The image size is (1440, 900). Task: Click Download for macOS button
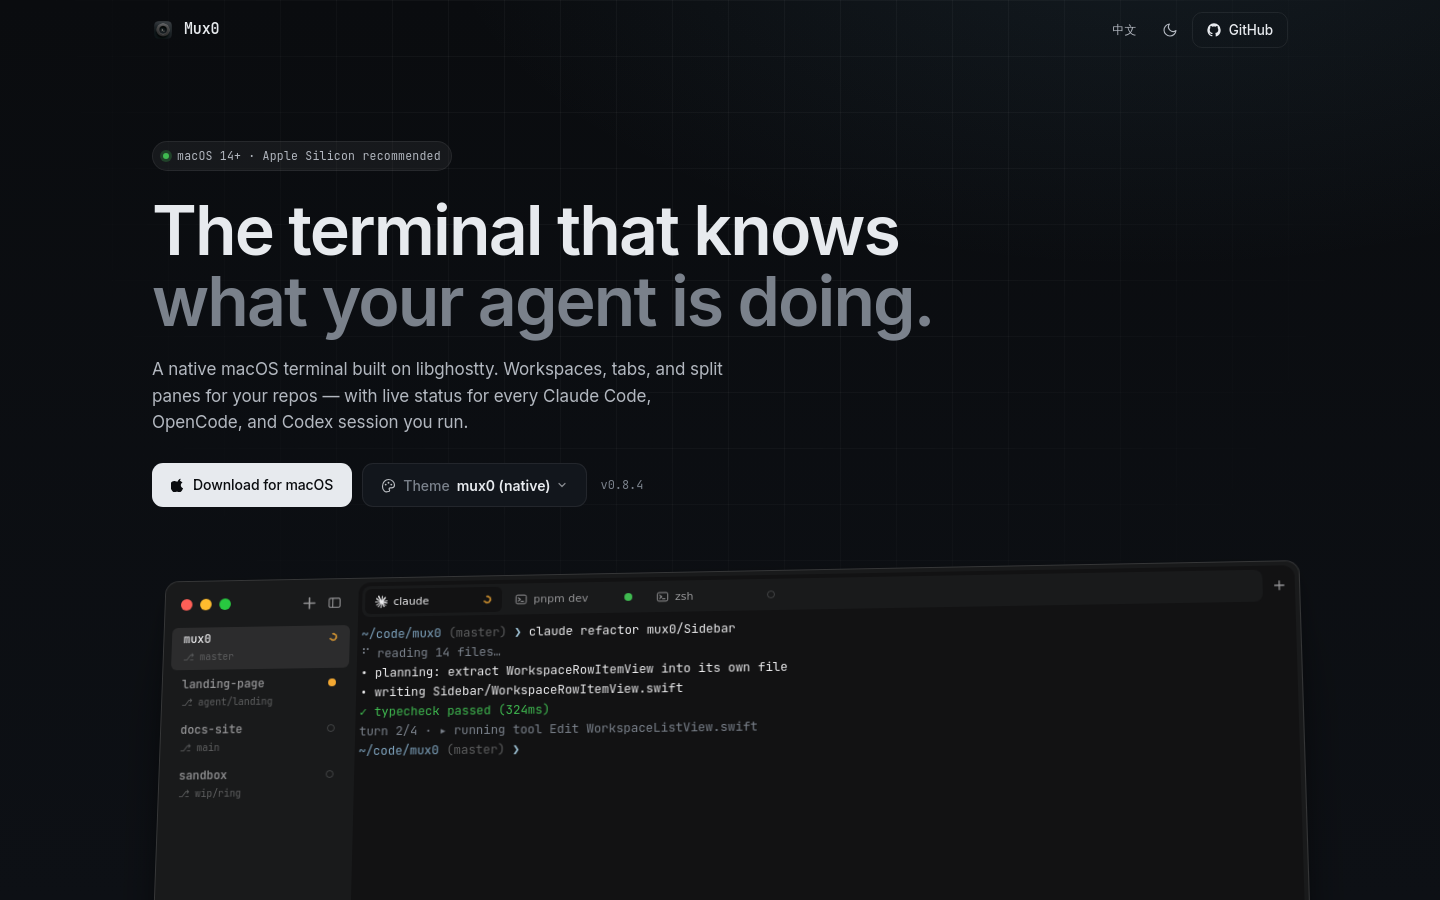252,485
